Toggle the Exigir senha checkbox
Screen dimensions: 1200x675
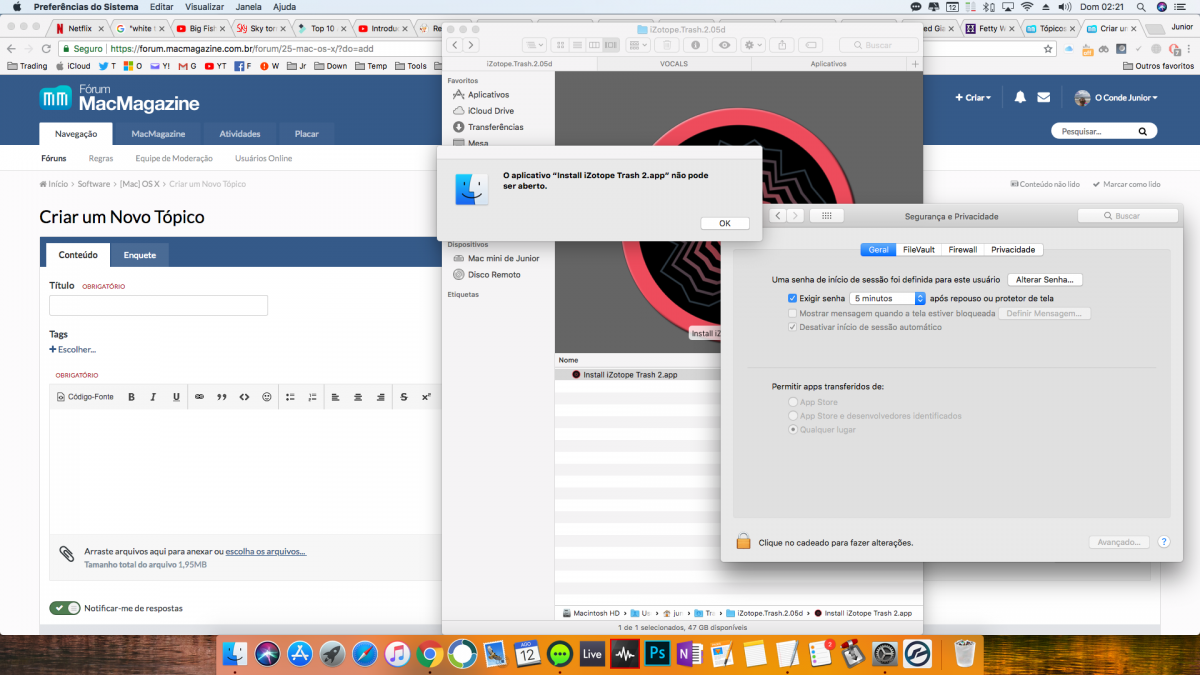(x=792, y=298)
